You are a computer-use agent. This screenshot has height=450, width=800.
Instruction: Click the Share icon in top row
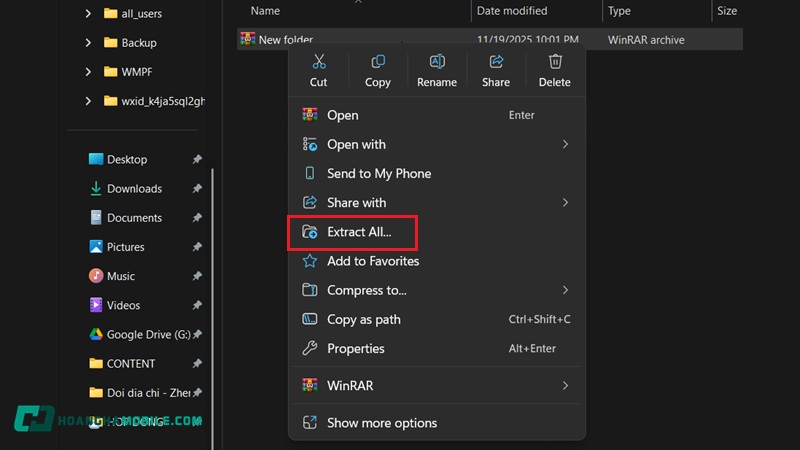pyautogui.click(x=495, y=63)
